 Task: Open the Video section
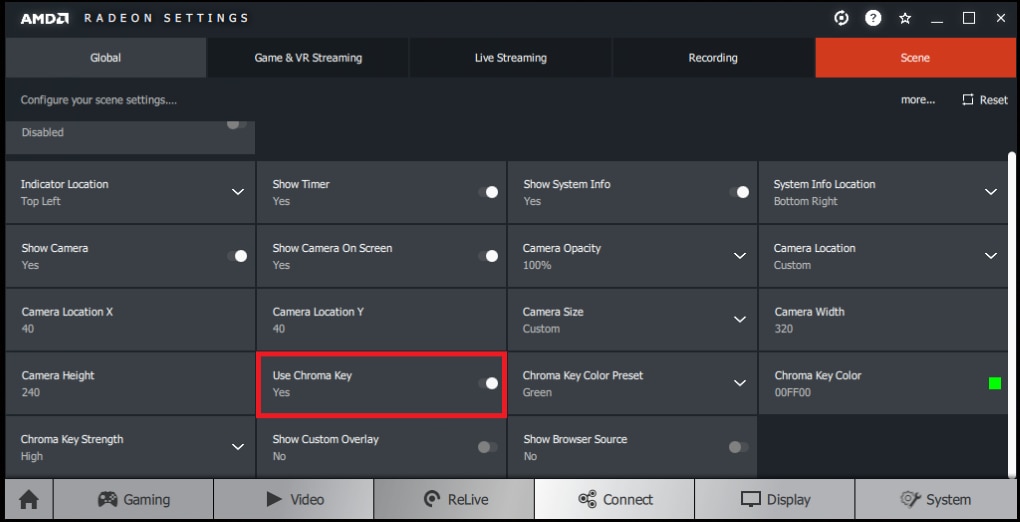tap(294, 499)
